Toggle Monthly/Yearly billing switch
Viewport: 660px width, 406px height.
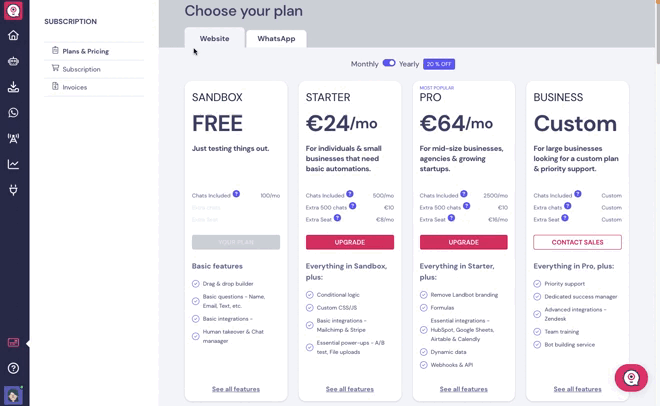(389, 63)
